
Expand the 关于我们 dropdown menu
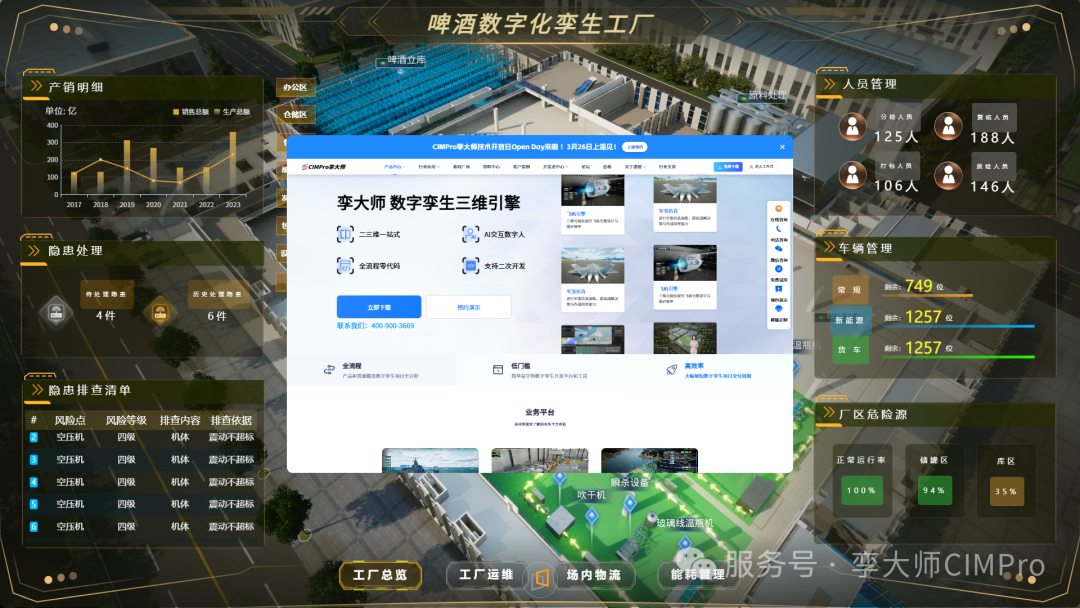[x=635, y=167]
